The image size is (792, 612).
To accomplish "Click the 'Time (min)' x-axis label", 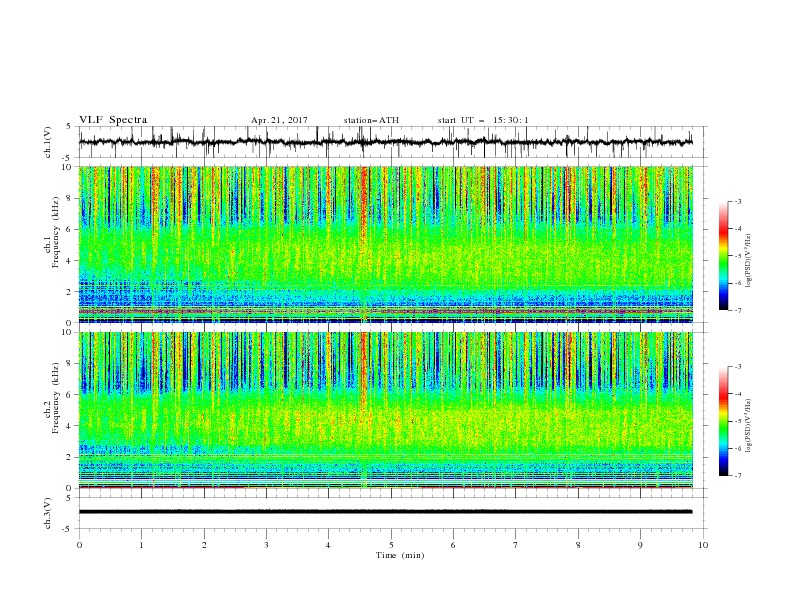I will (x=400, y=555).
